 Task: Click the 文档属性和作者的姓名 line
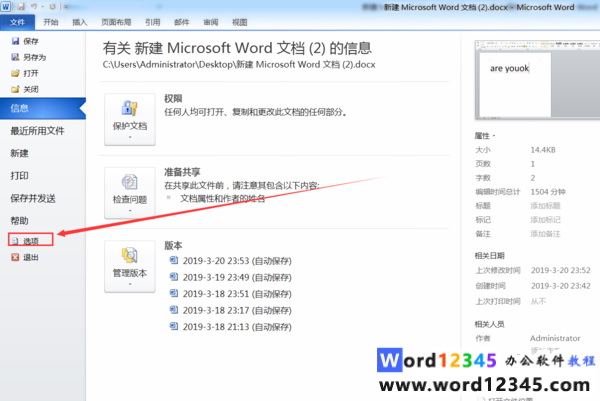pos(223,199)
